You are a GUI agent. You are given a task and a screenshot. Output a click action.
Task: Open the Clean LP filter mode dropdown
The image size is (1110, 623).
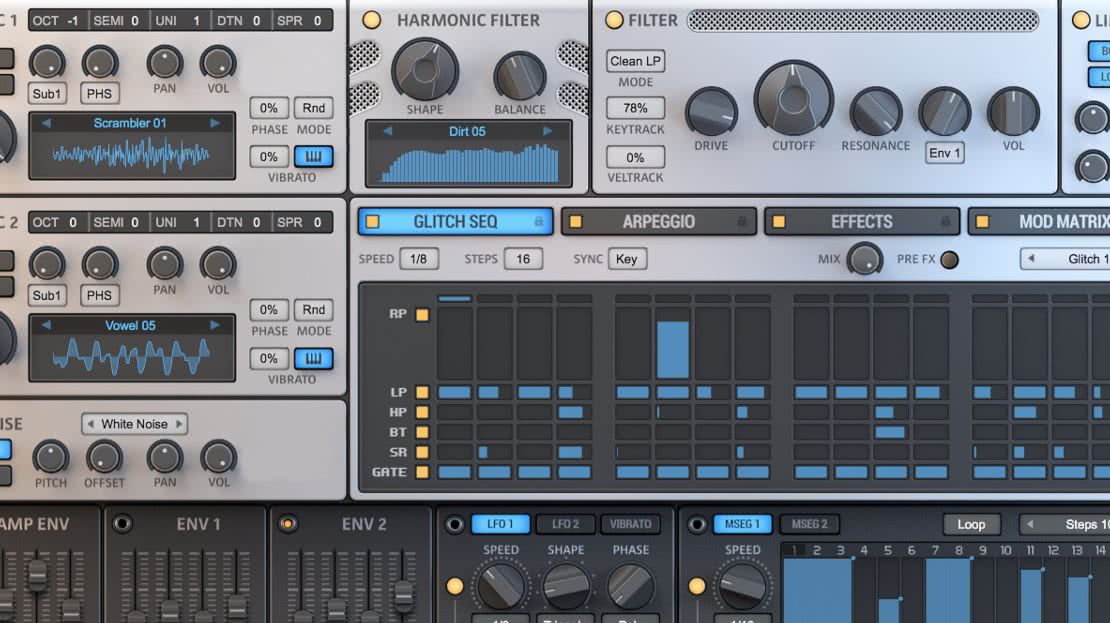tap(635, 61)
